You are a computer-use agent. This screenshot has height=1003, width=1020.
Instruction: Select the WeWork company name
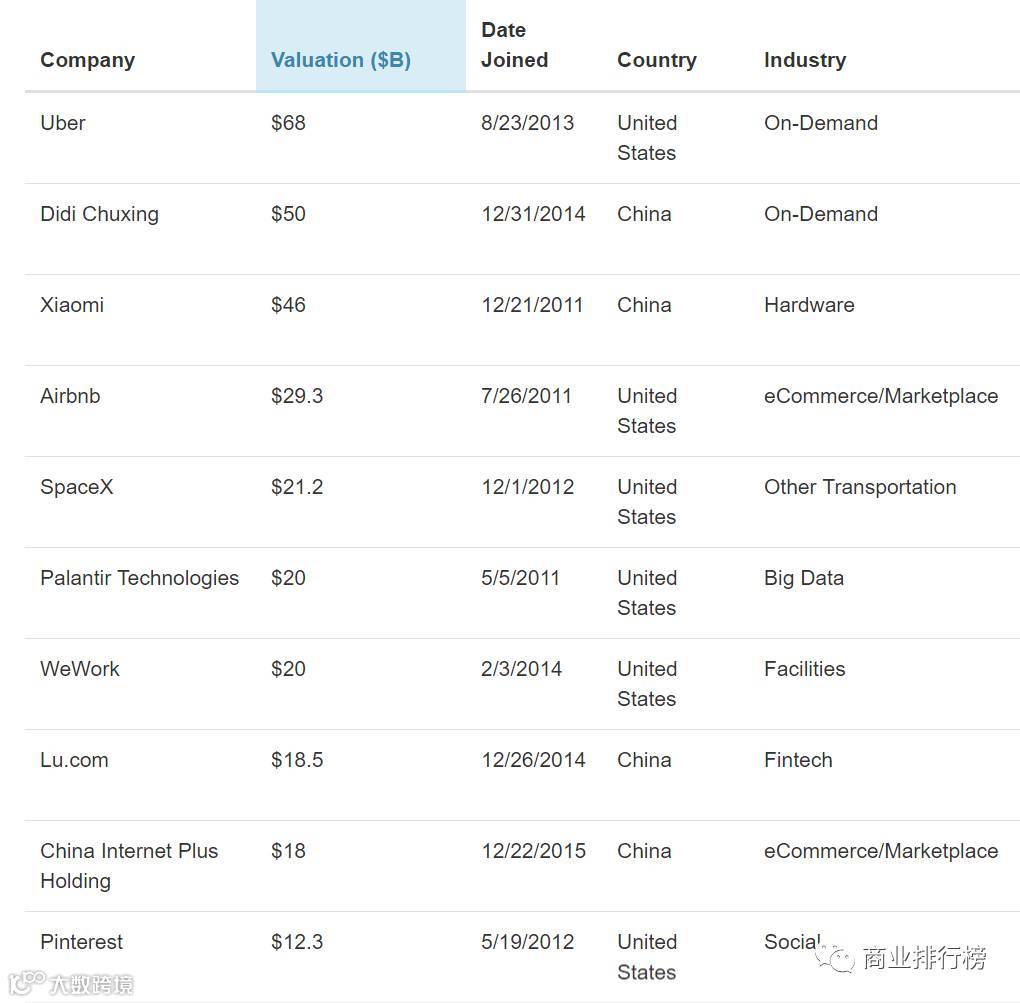[80, 669]
